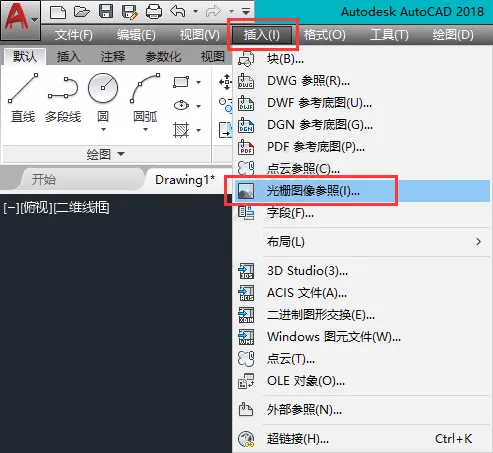Choose OLE 对象(O)... menu entry
Image resolution: width=493 pixels, height=453 pixels.
click(362, 381)
